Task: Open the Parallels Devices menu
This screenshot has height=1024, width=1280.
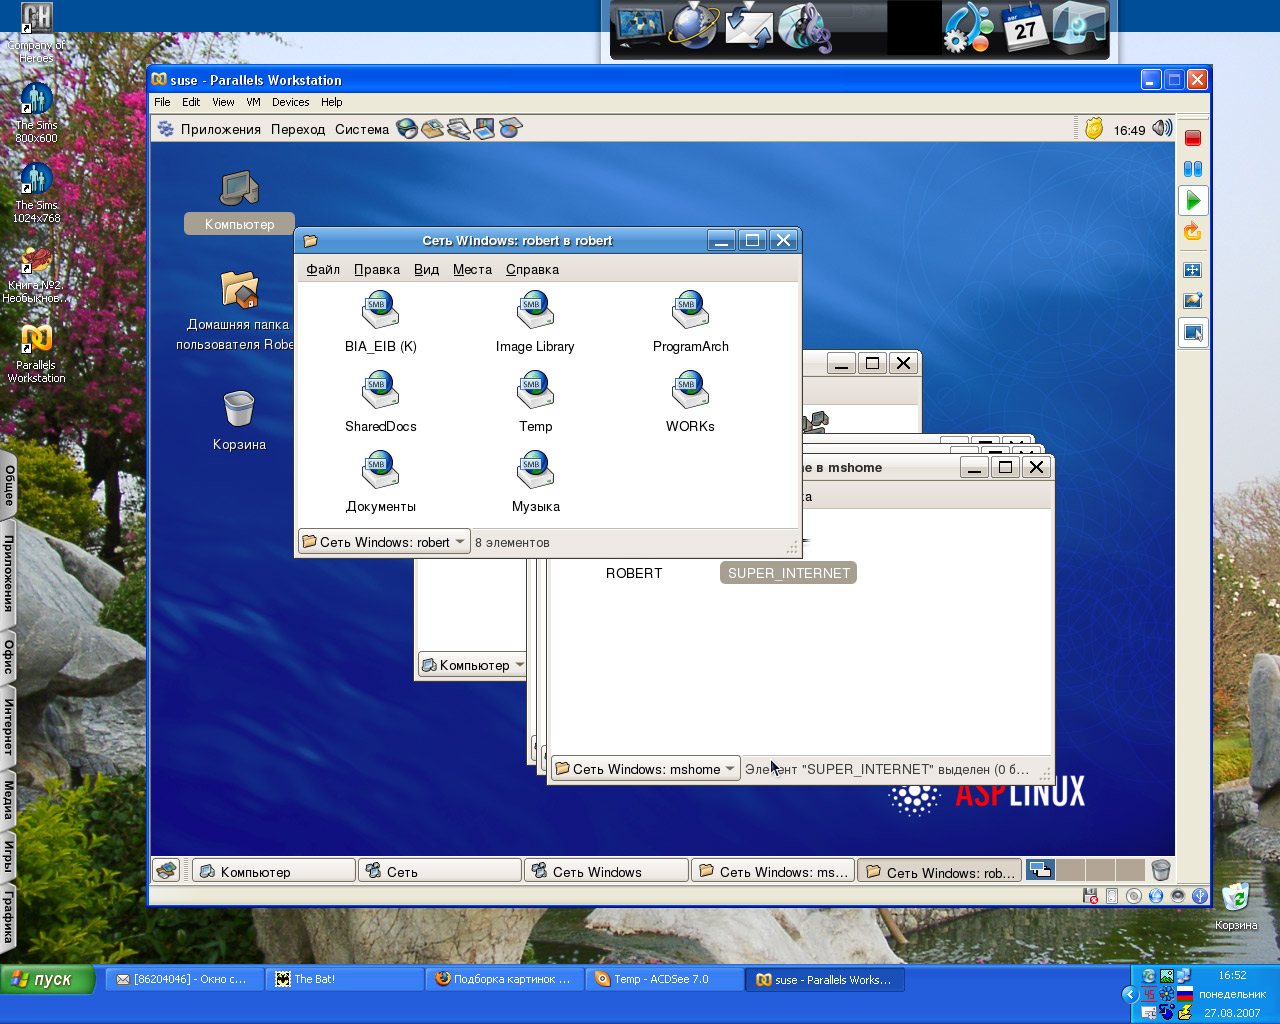Action: click(291, 102)
